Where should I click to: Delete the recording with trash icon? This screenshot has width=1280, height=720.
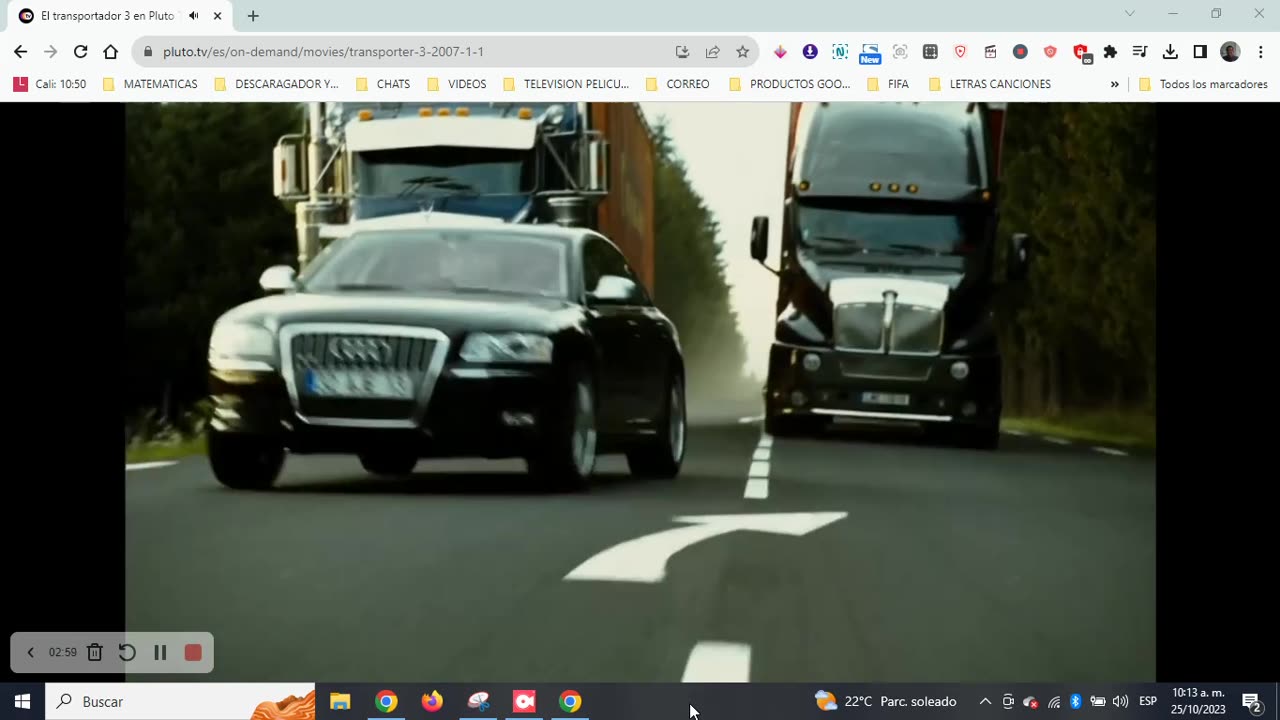(95, 652)
